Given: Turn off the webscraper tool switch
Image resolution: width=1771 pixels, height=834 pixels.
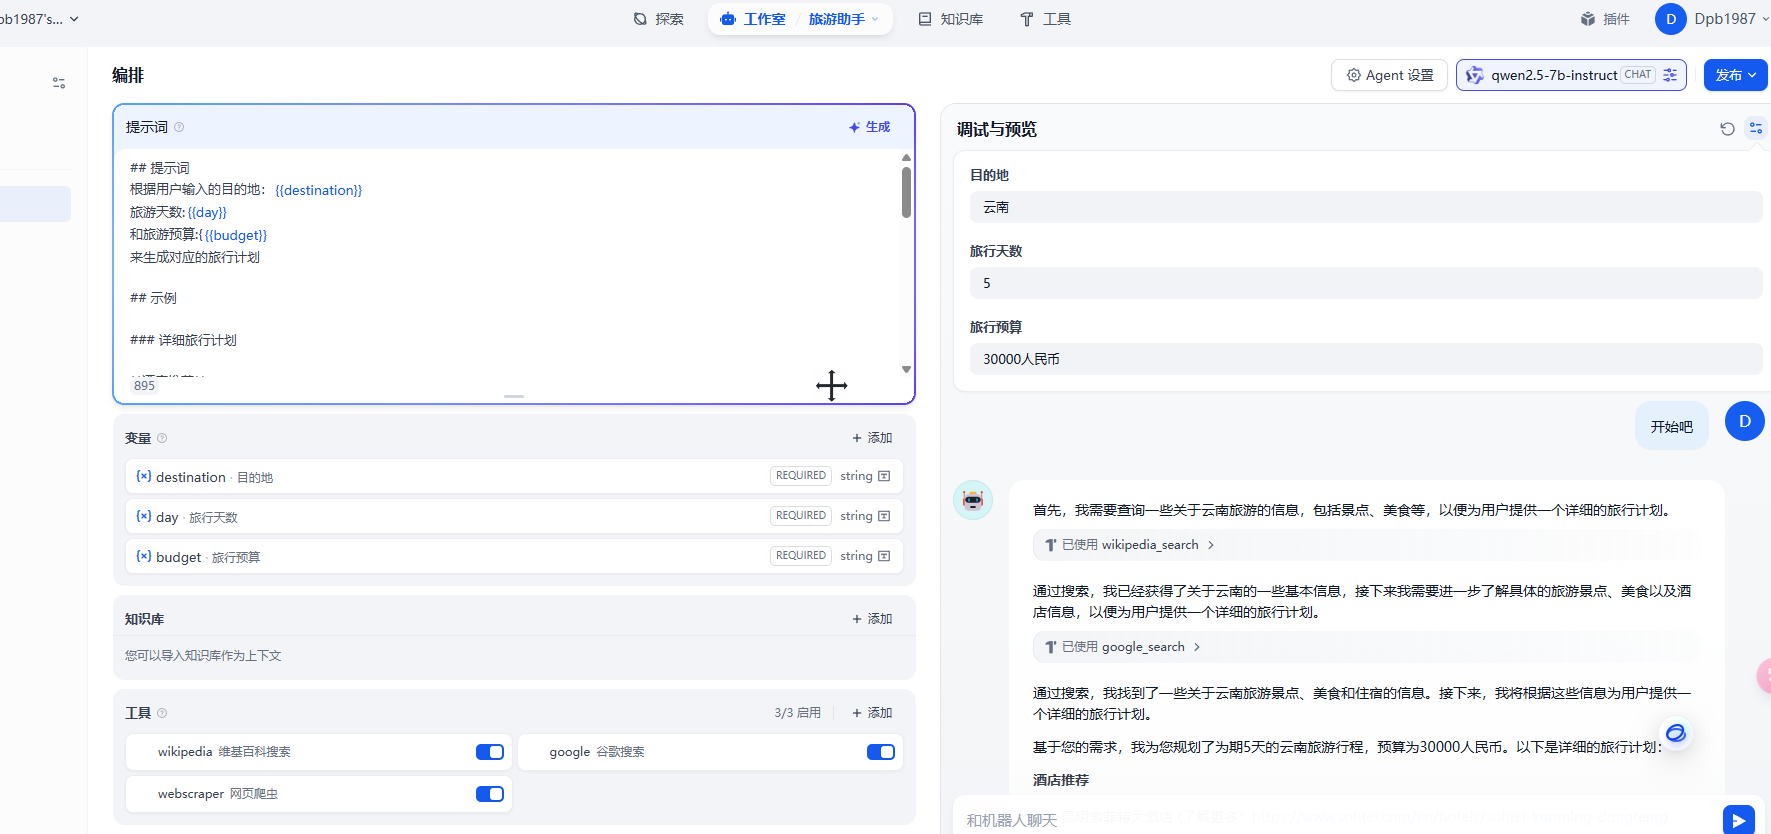Looking at the screenshot, I should coord(489,794).
